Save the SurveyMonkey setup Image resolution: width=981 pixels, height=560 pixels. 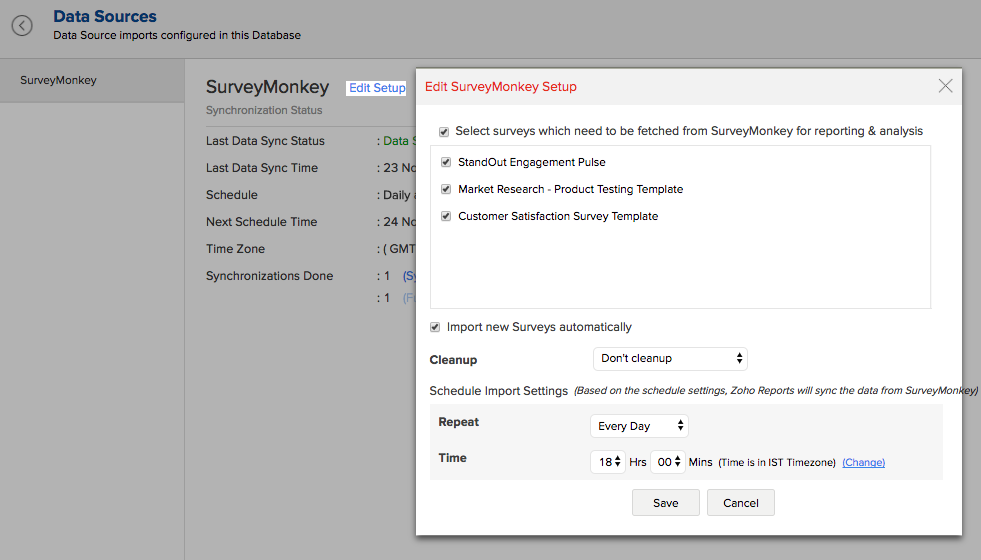pos(666,502)
